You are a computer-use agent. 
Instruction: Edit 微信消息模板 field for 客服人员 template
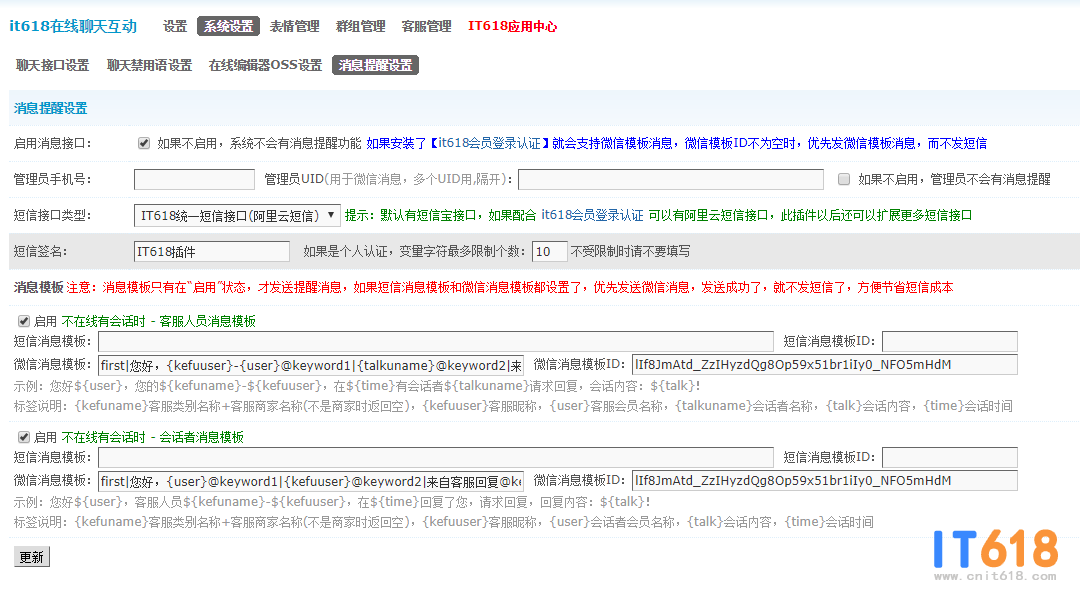(311, 365)
